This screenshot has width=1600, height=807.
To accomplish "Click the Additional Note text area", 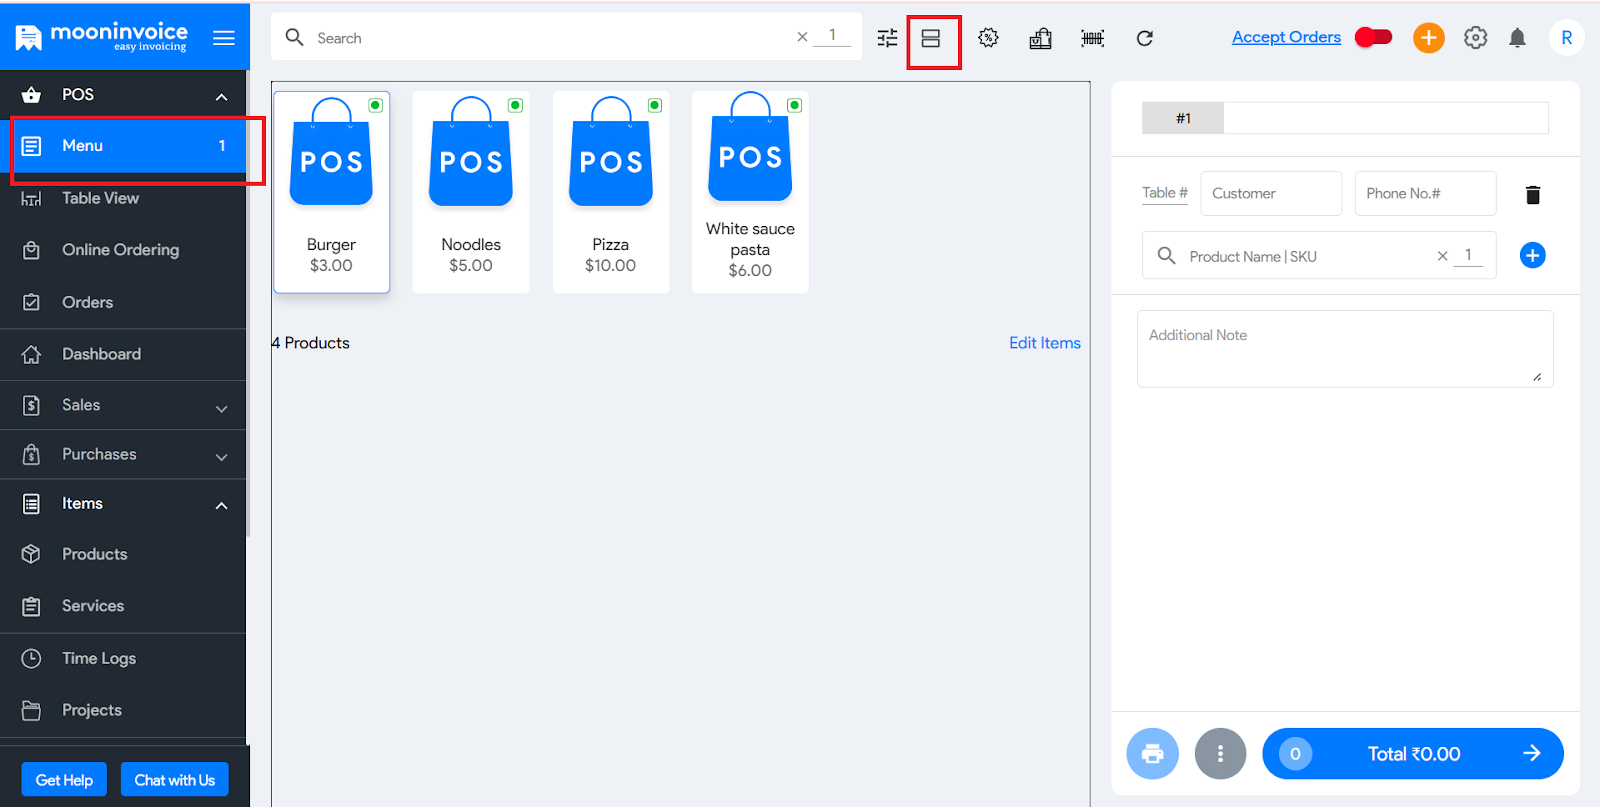I will (1344, 348).
